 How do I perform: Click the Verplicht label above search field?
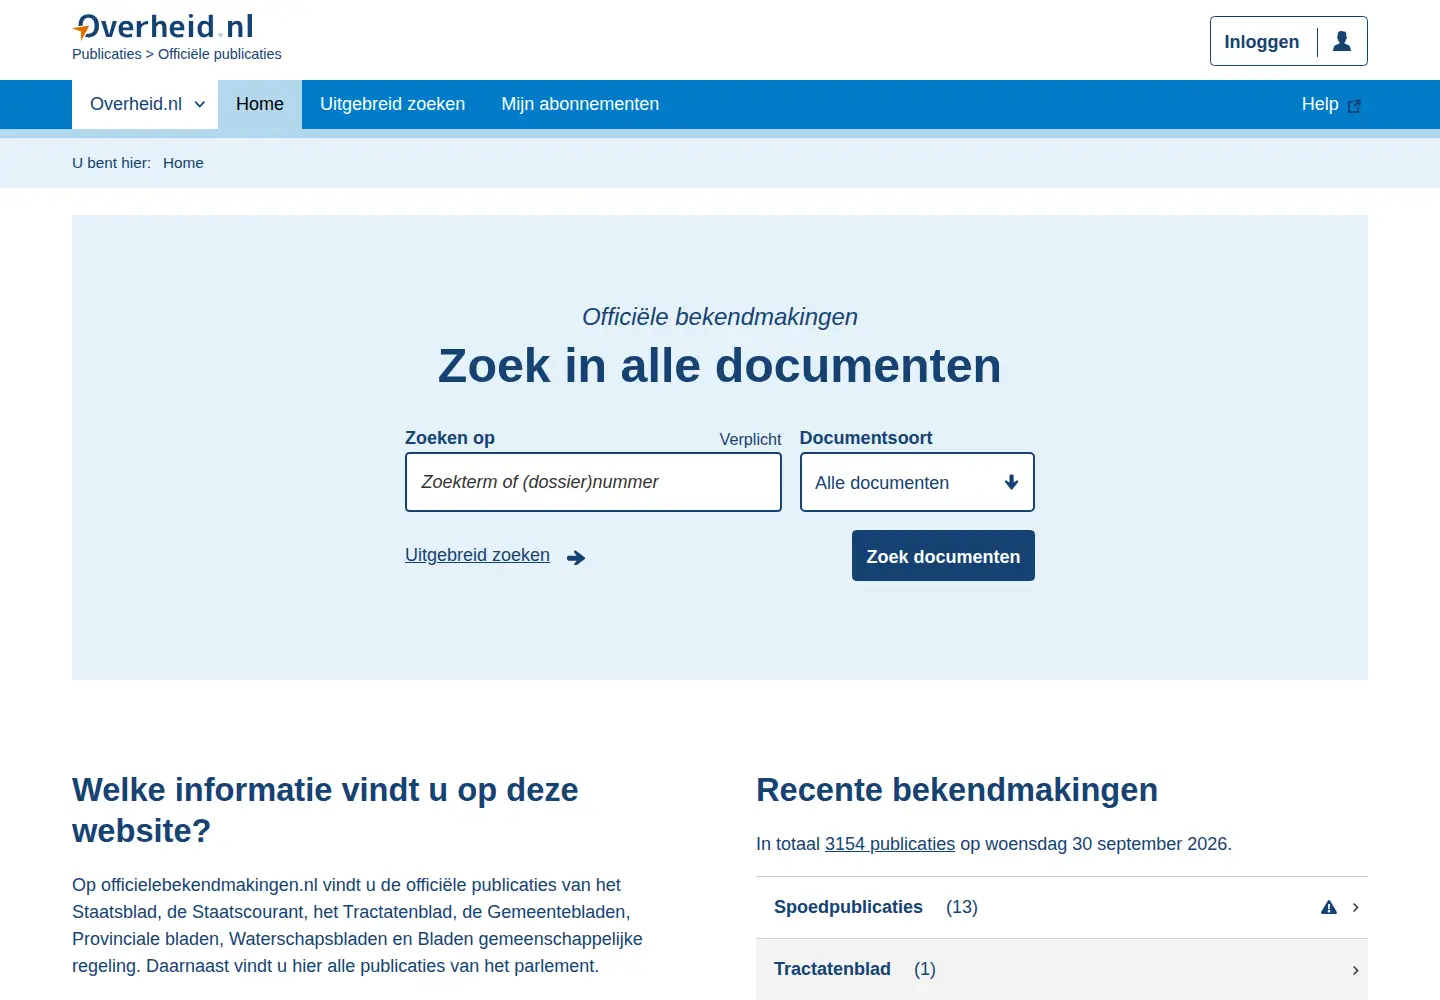coord(750,439)
